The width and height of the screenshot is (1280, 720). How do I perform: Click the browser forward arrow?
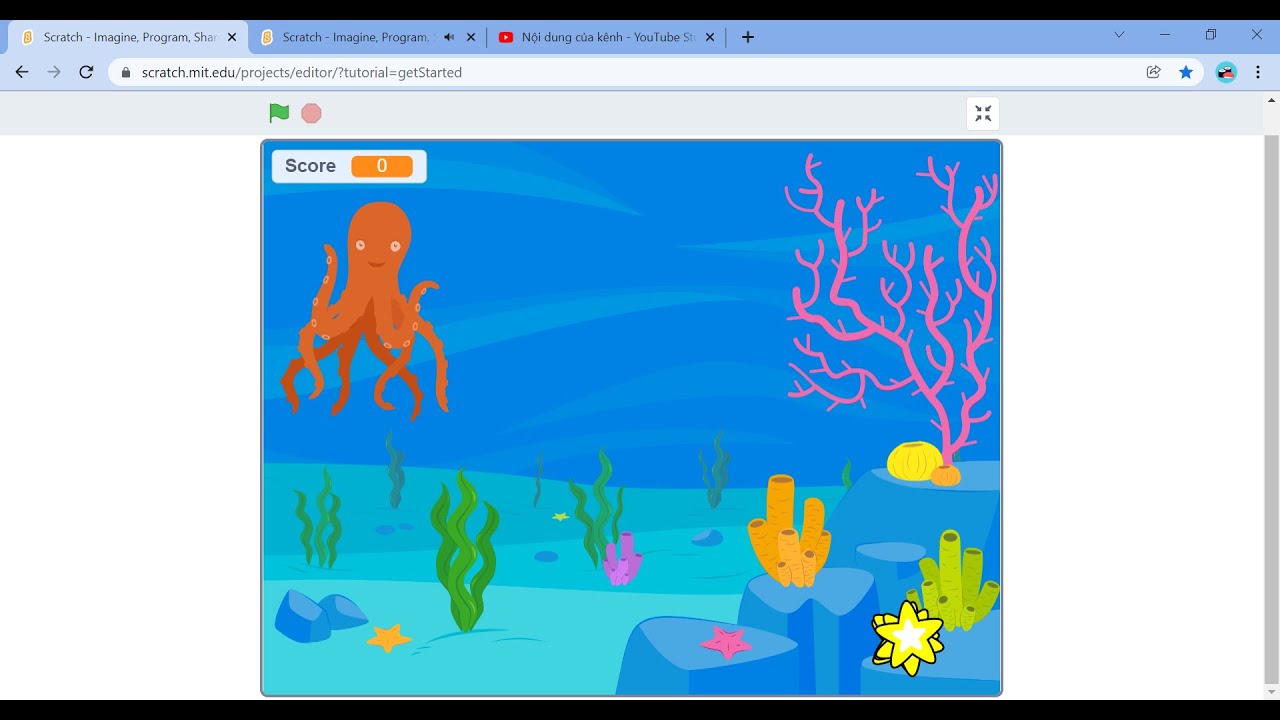[54, 72]
